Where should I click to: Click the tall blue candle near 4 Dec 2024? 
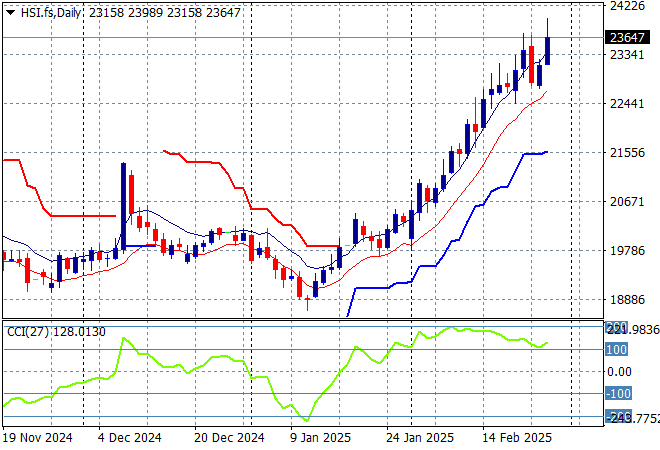click(124, 204)
